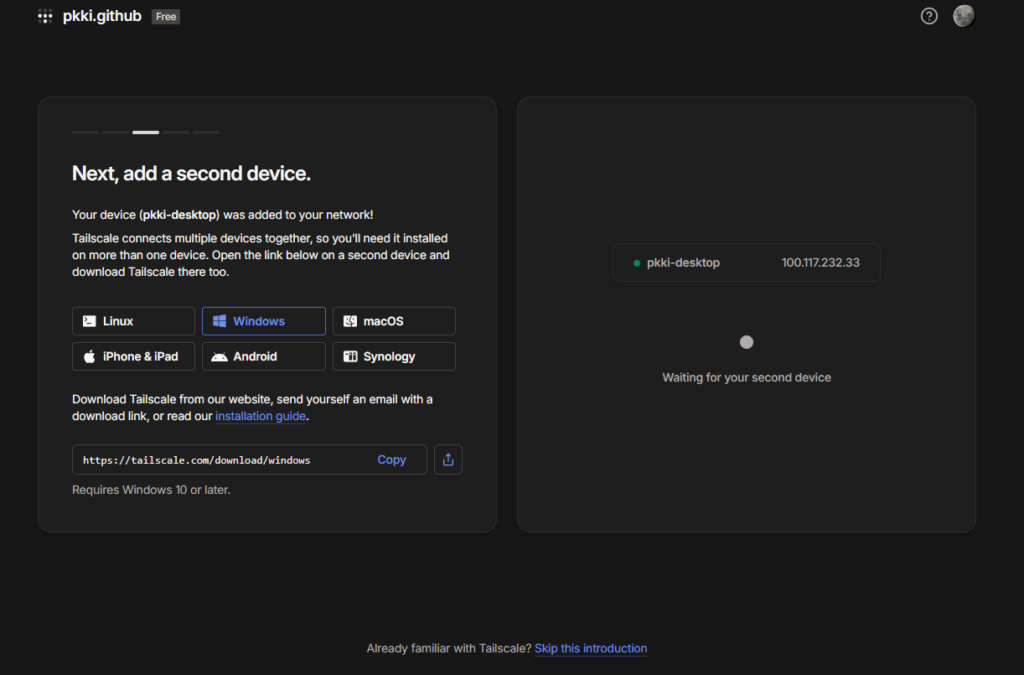Open the user avatar menu
1024x675 pixels.
pos(963,16)
